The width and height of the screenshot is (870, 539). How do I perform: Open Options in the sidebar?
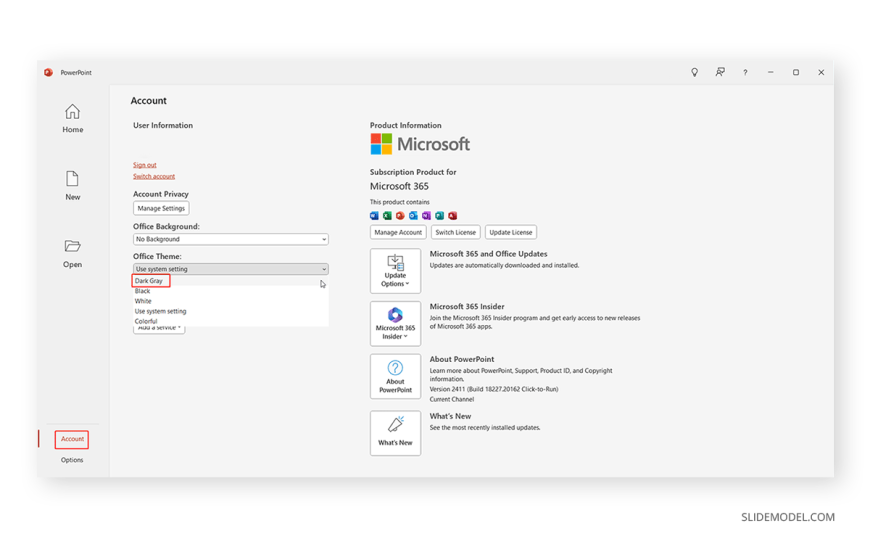coord(72,460)
